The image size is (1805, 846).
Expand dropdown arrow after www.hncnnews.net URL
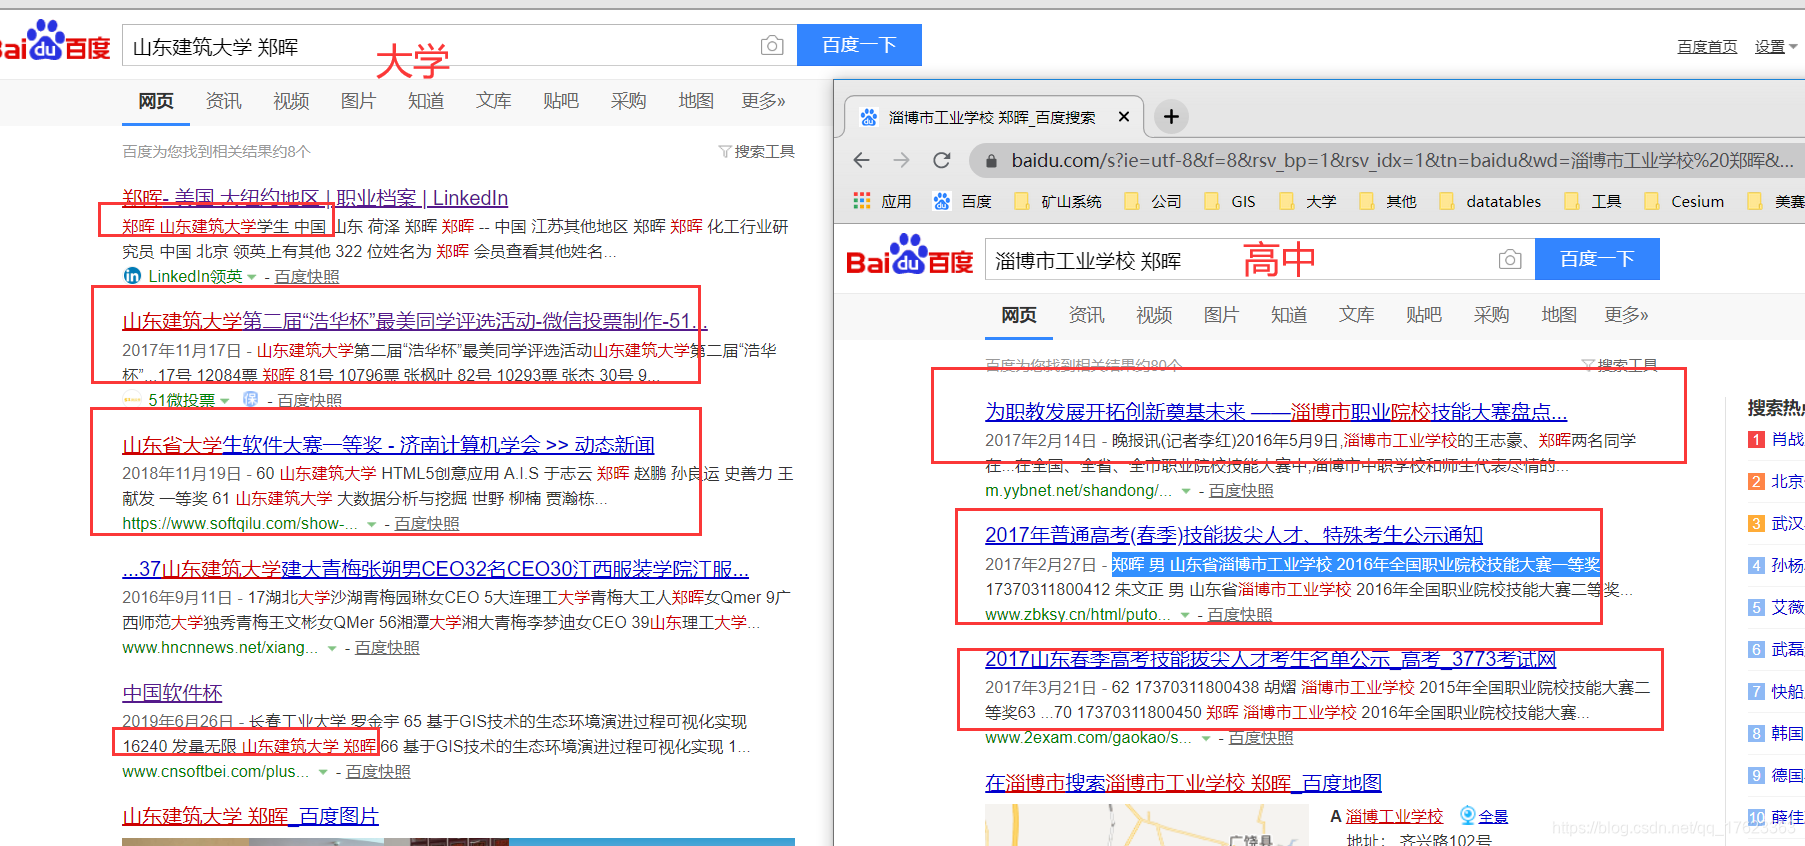[x=333, y=648]
